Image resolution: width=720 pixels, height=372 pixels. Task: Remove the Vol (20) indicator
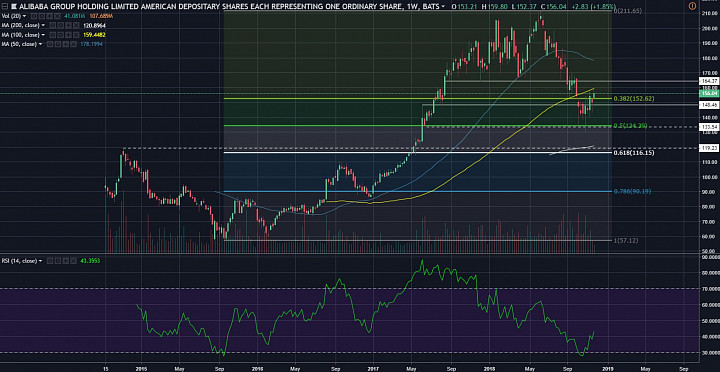(x=57, y=16)
